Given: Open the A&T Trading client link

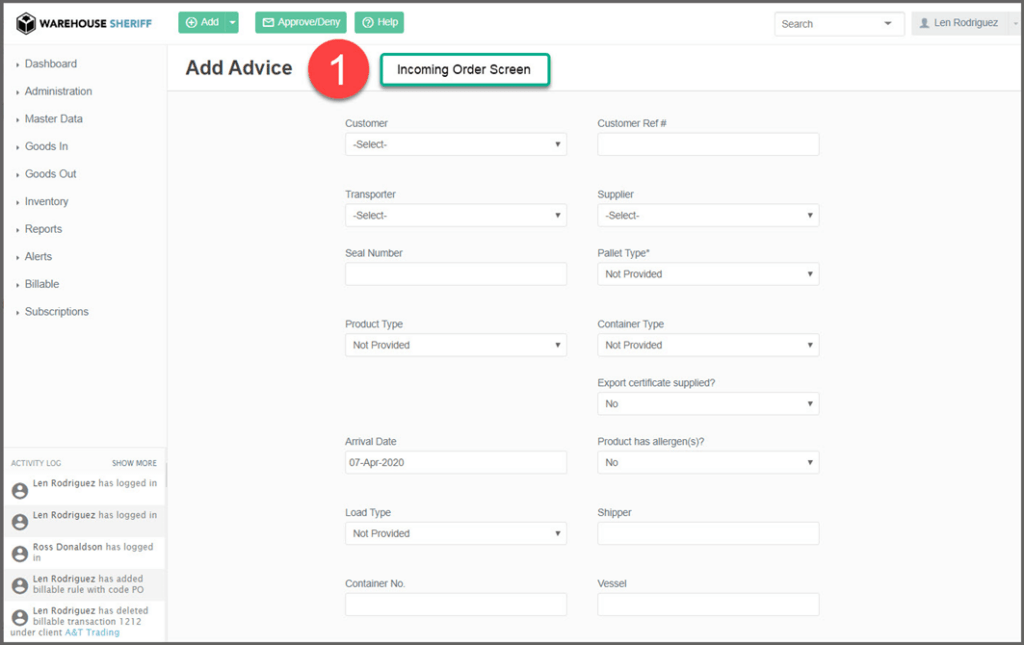Looking at the screenshot, I should coord(92,633).
